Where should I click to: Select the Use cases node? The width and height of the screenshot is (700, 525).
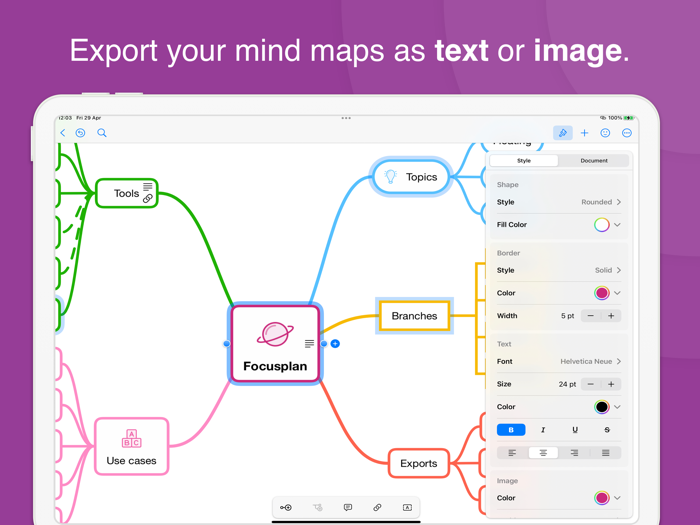point(131,446)
